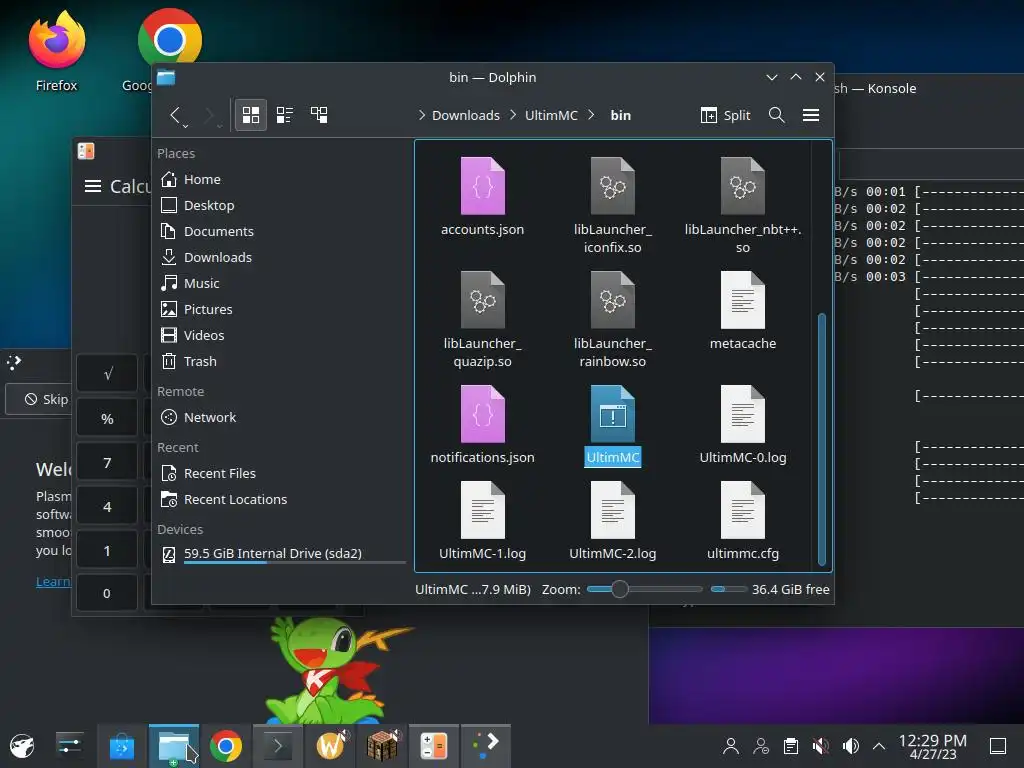Select ultimmc.cfg file icon
Image resolution: width=1024 pixels, height=768 pixels.
click(x=743, y=510)
